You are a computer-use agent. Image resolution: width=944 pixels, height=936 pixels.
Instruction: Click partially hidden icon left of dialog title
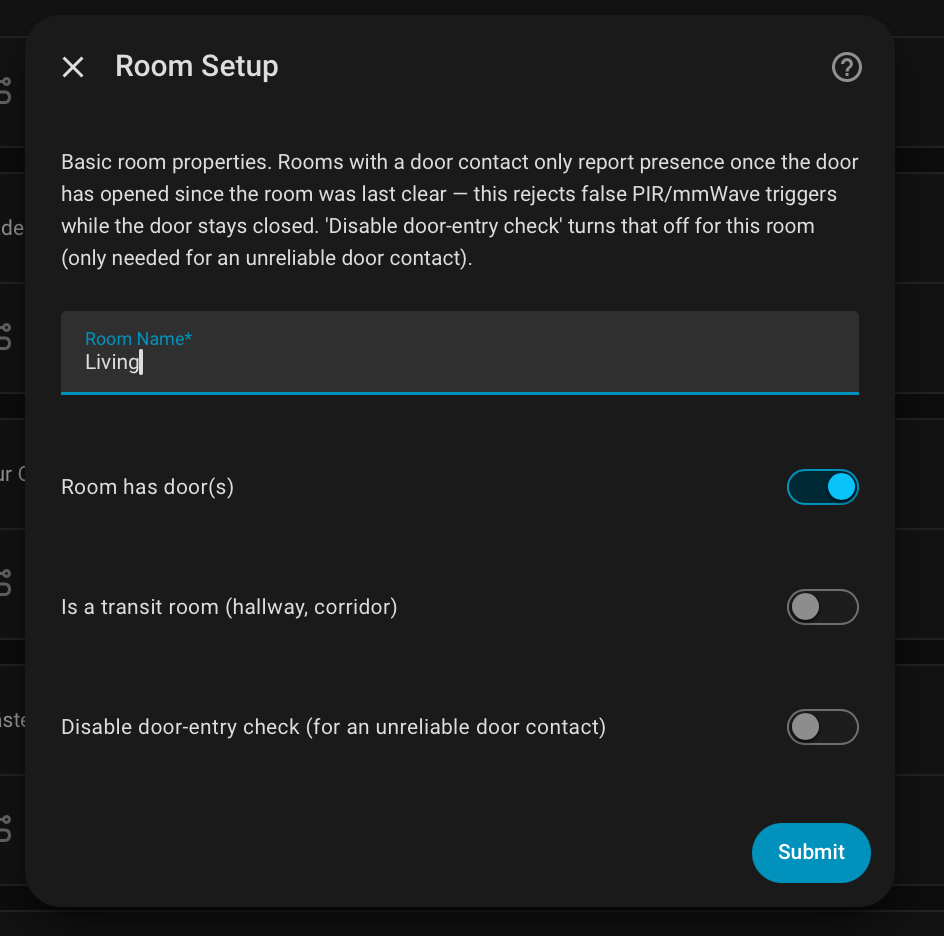coord(5,91)
